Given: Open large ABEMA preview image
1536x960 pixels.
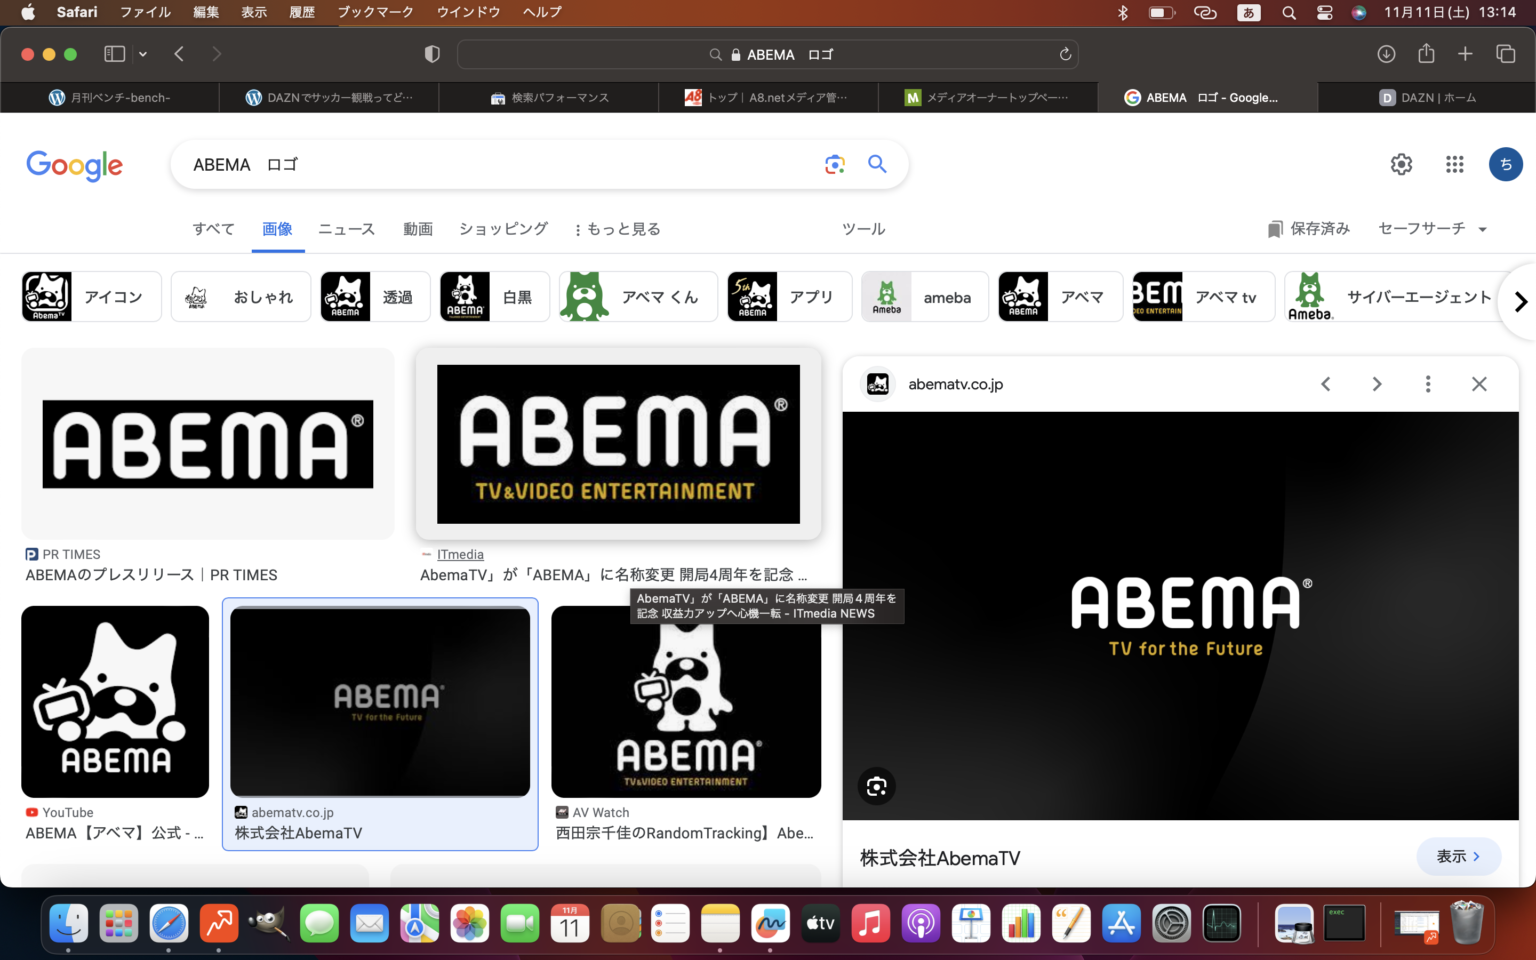Looking at the screenshot, I should (1180, 616).
